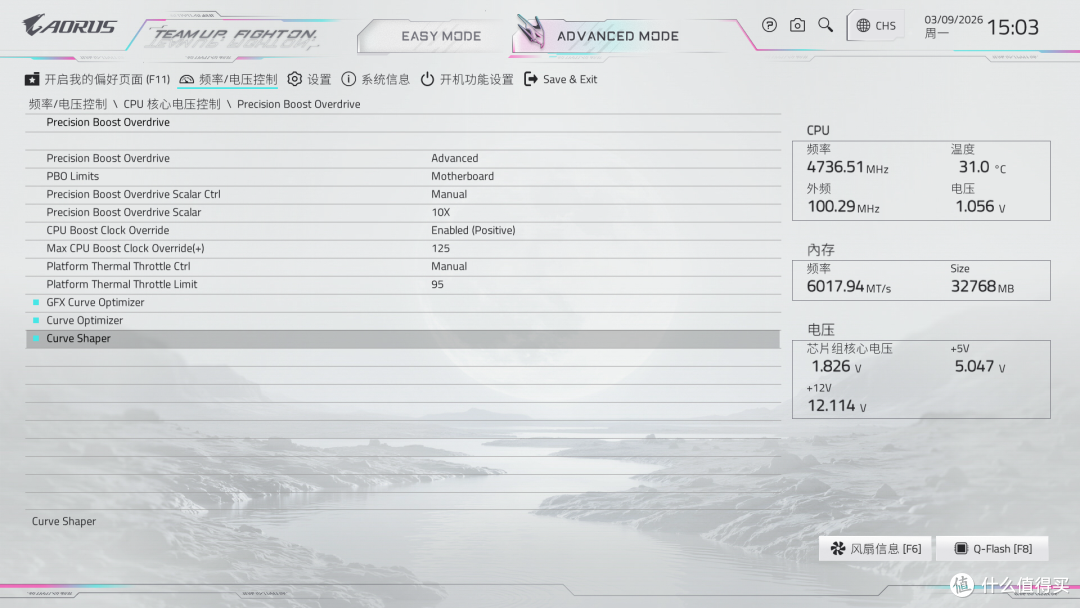
Task: Click the gear settings icon
Action: coord(295,79)
